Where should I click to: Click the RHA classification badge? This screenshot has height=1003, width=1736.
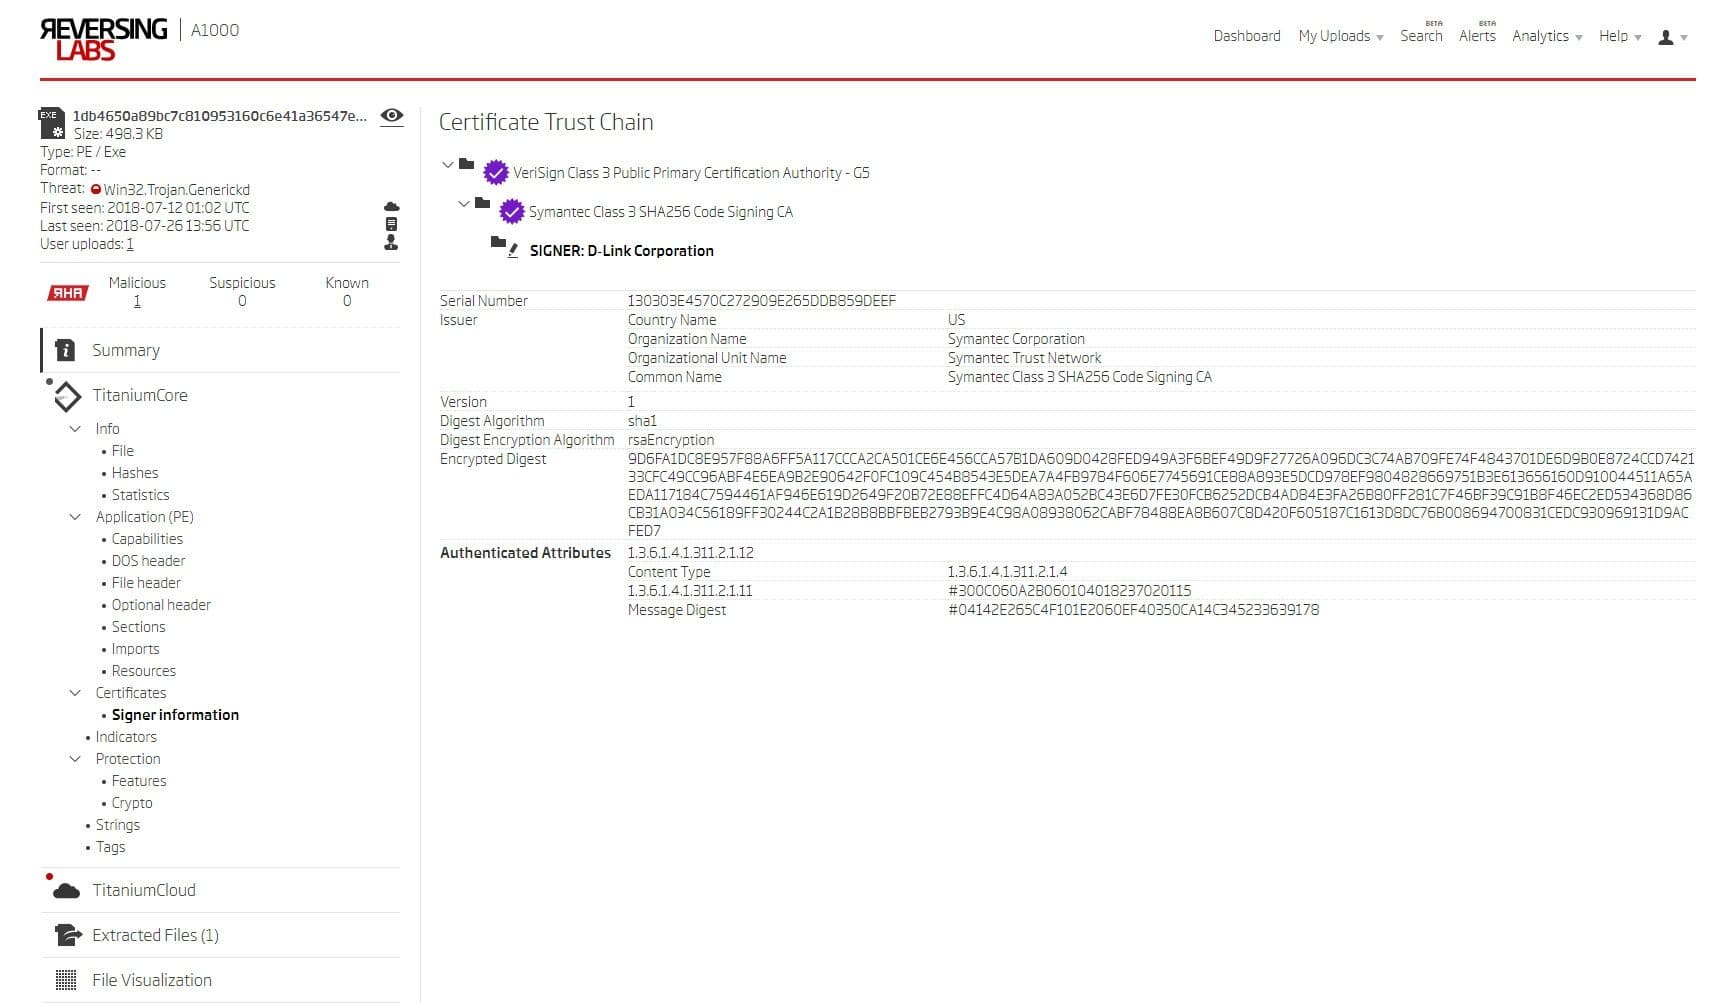[x=66, y=292]
